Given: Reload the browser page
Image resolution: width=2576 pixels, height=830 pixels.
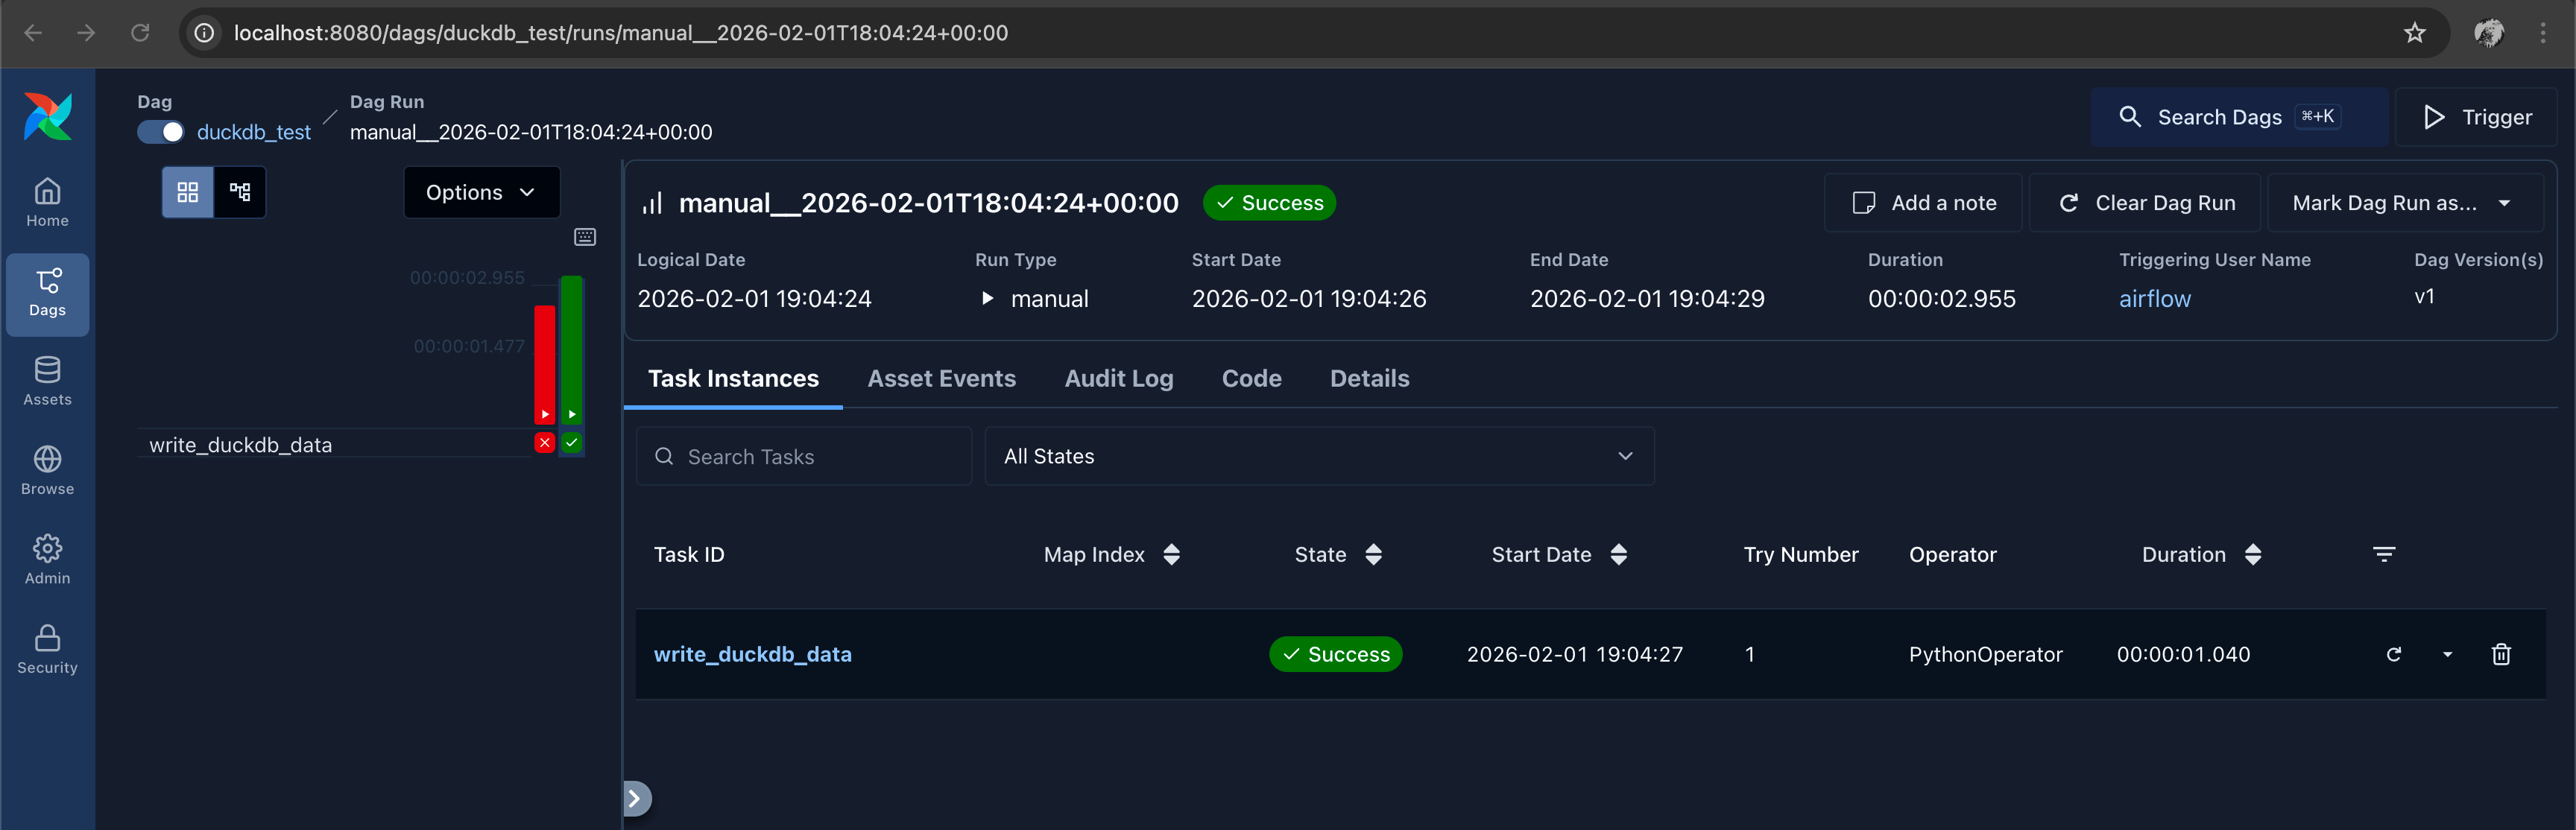Looking at the screenshot, I should (x=140, y=33).
